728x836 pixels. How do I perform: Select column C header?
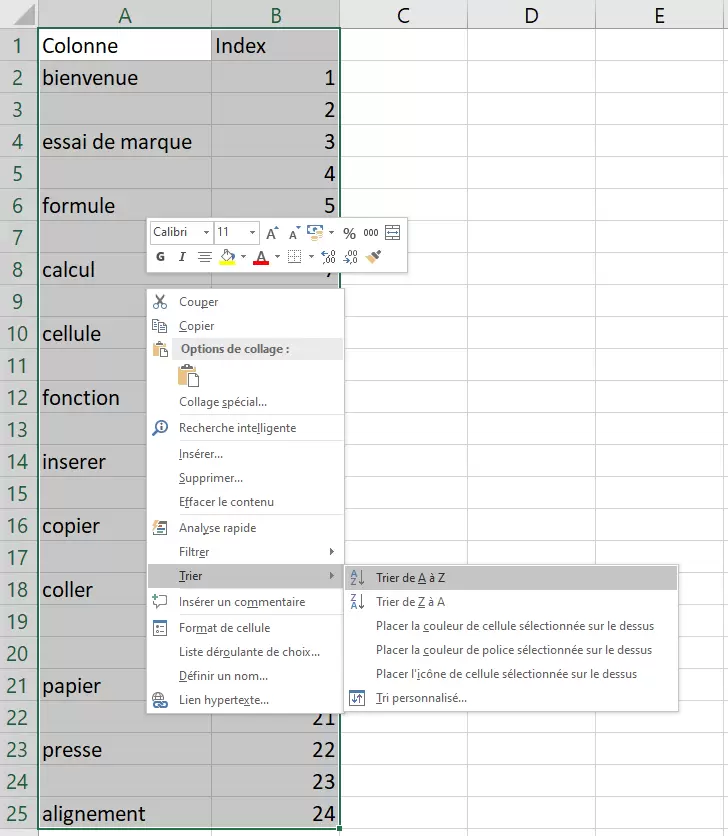point(404,14)
